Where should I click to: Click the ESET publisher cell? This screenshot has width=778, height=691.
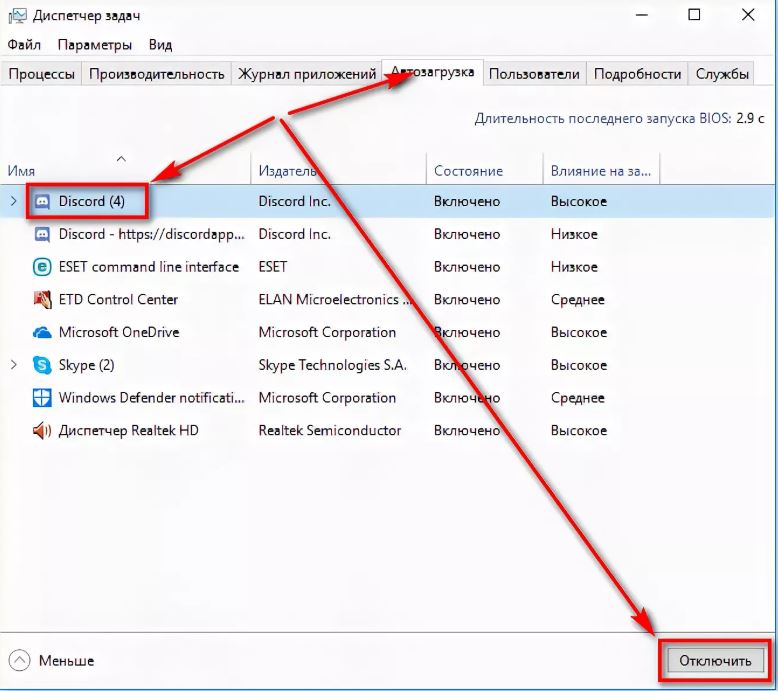pyautogui.click(x=272, y=267)
